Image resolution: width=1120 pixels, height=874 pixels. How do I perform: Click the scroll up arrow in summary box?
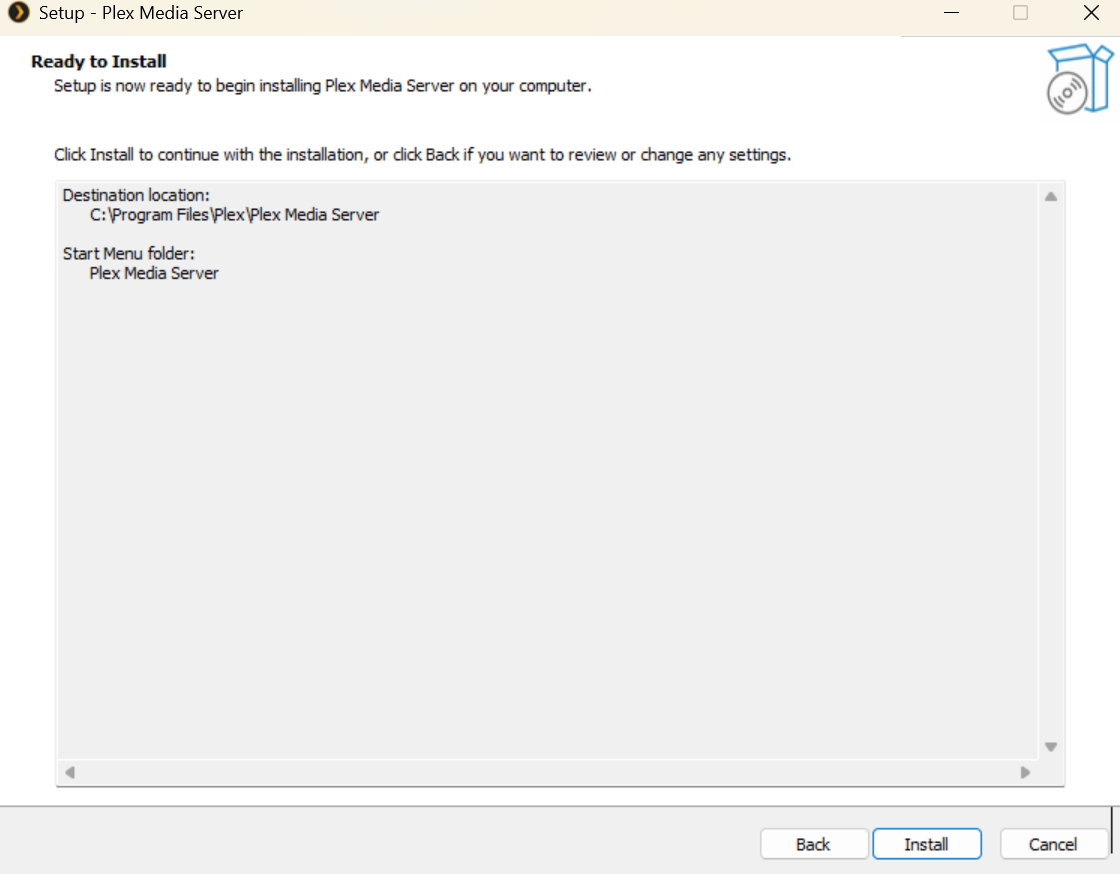1050,197
